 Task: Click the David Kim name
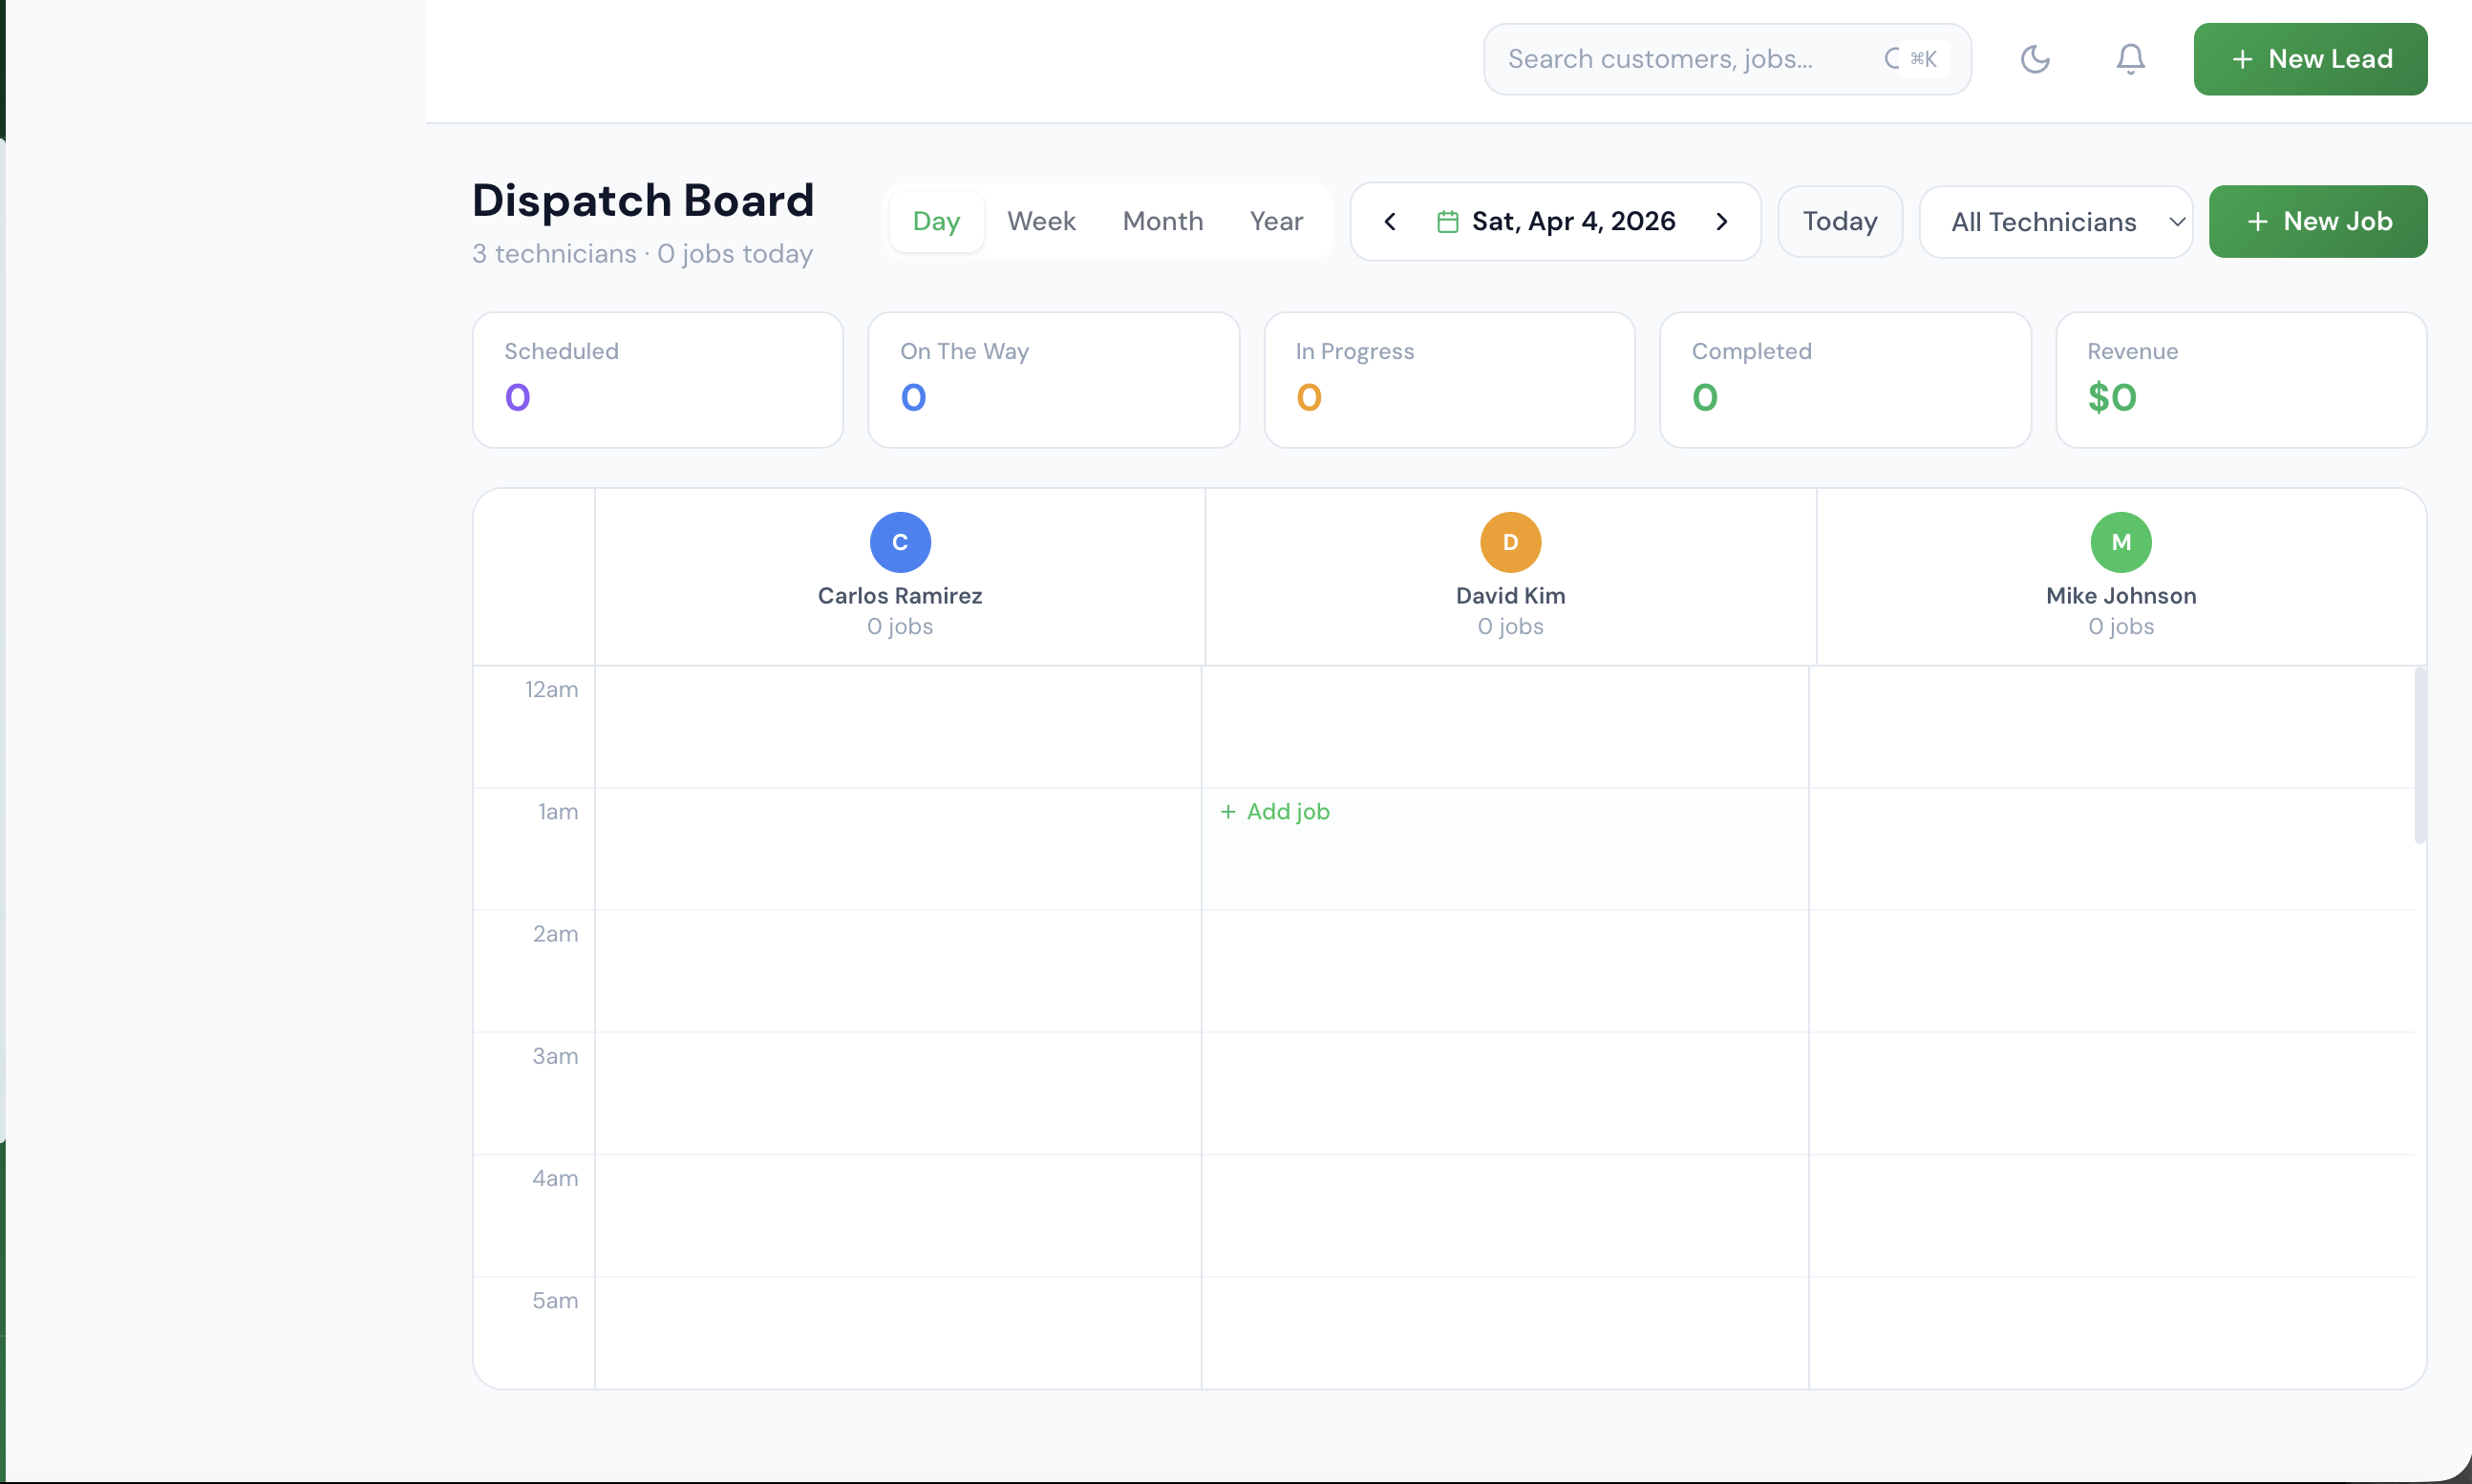[1510, 596]
